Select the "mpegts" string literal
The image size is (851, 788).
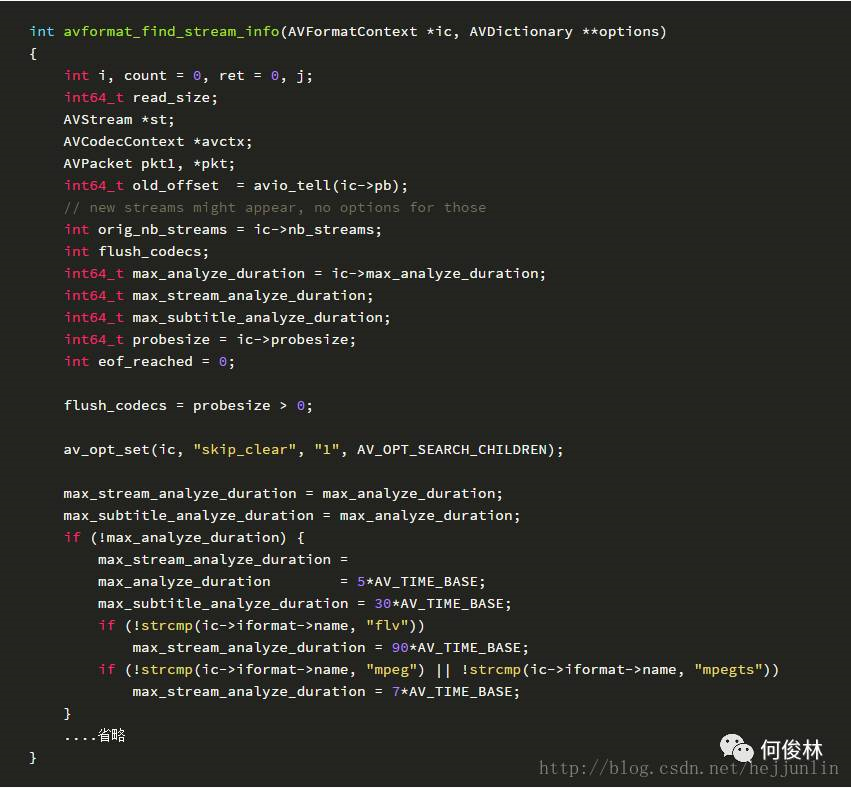point(728,669)
